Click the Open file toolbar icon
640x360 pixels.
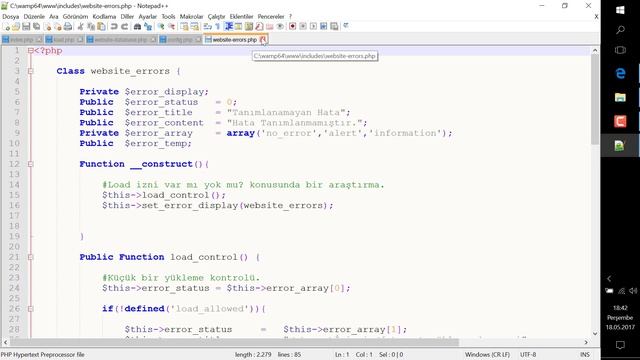click(x=16, y=27)
